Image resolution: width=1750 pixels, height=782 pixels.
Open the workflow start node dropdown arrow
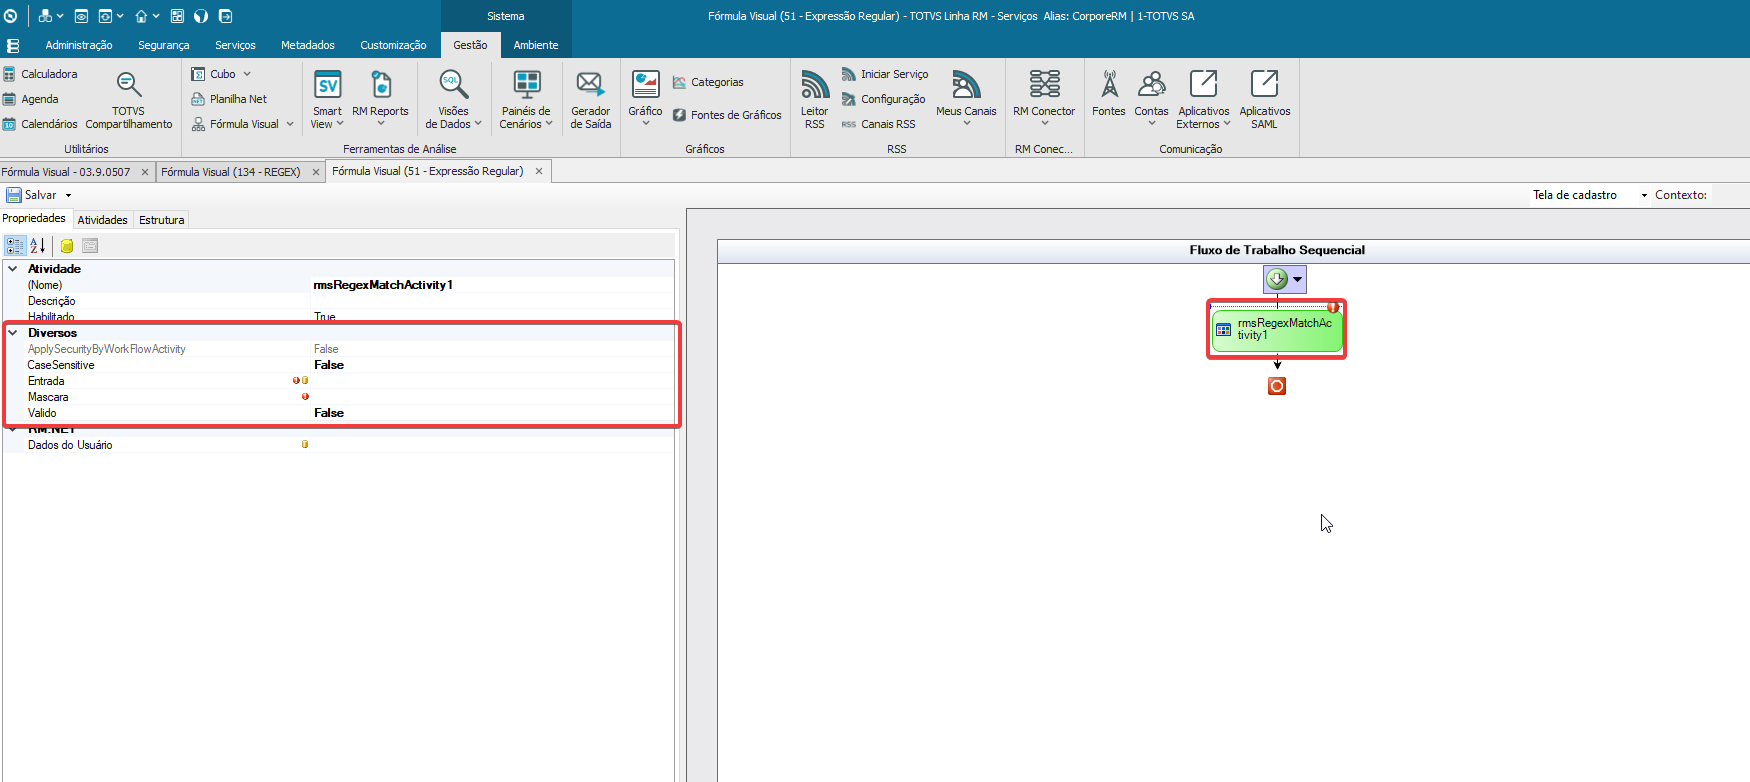click(1298, 280)
